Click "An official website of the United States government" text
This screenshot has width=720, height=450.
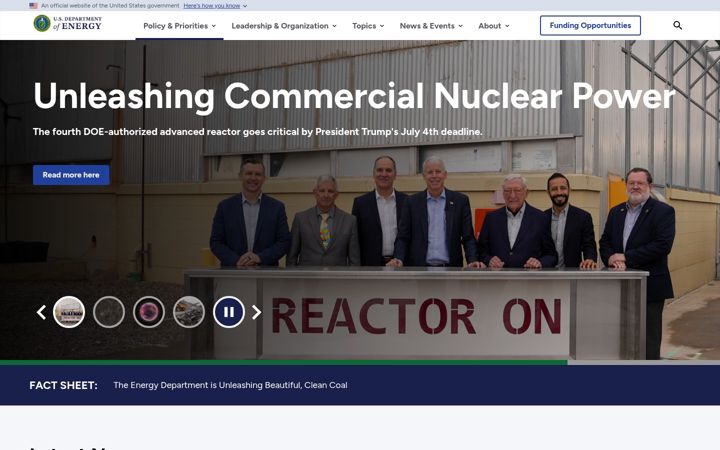[110, 6]
